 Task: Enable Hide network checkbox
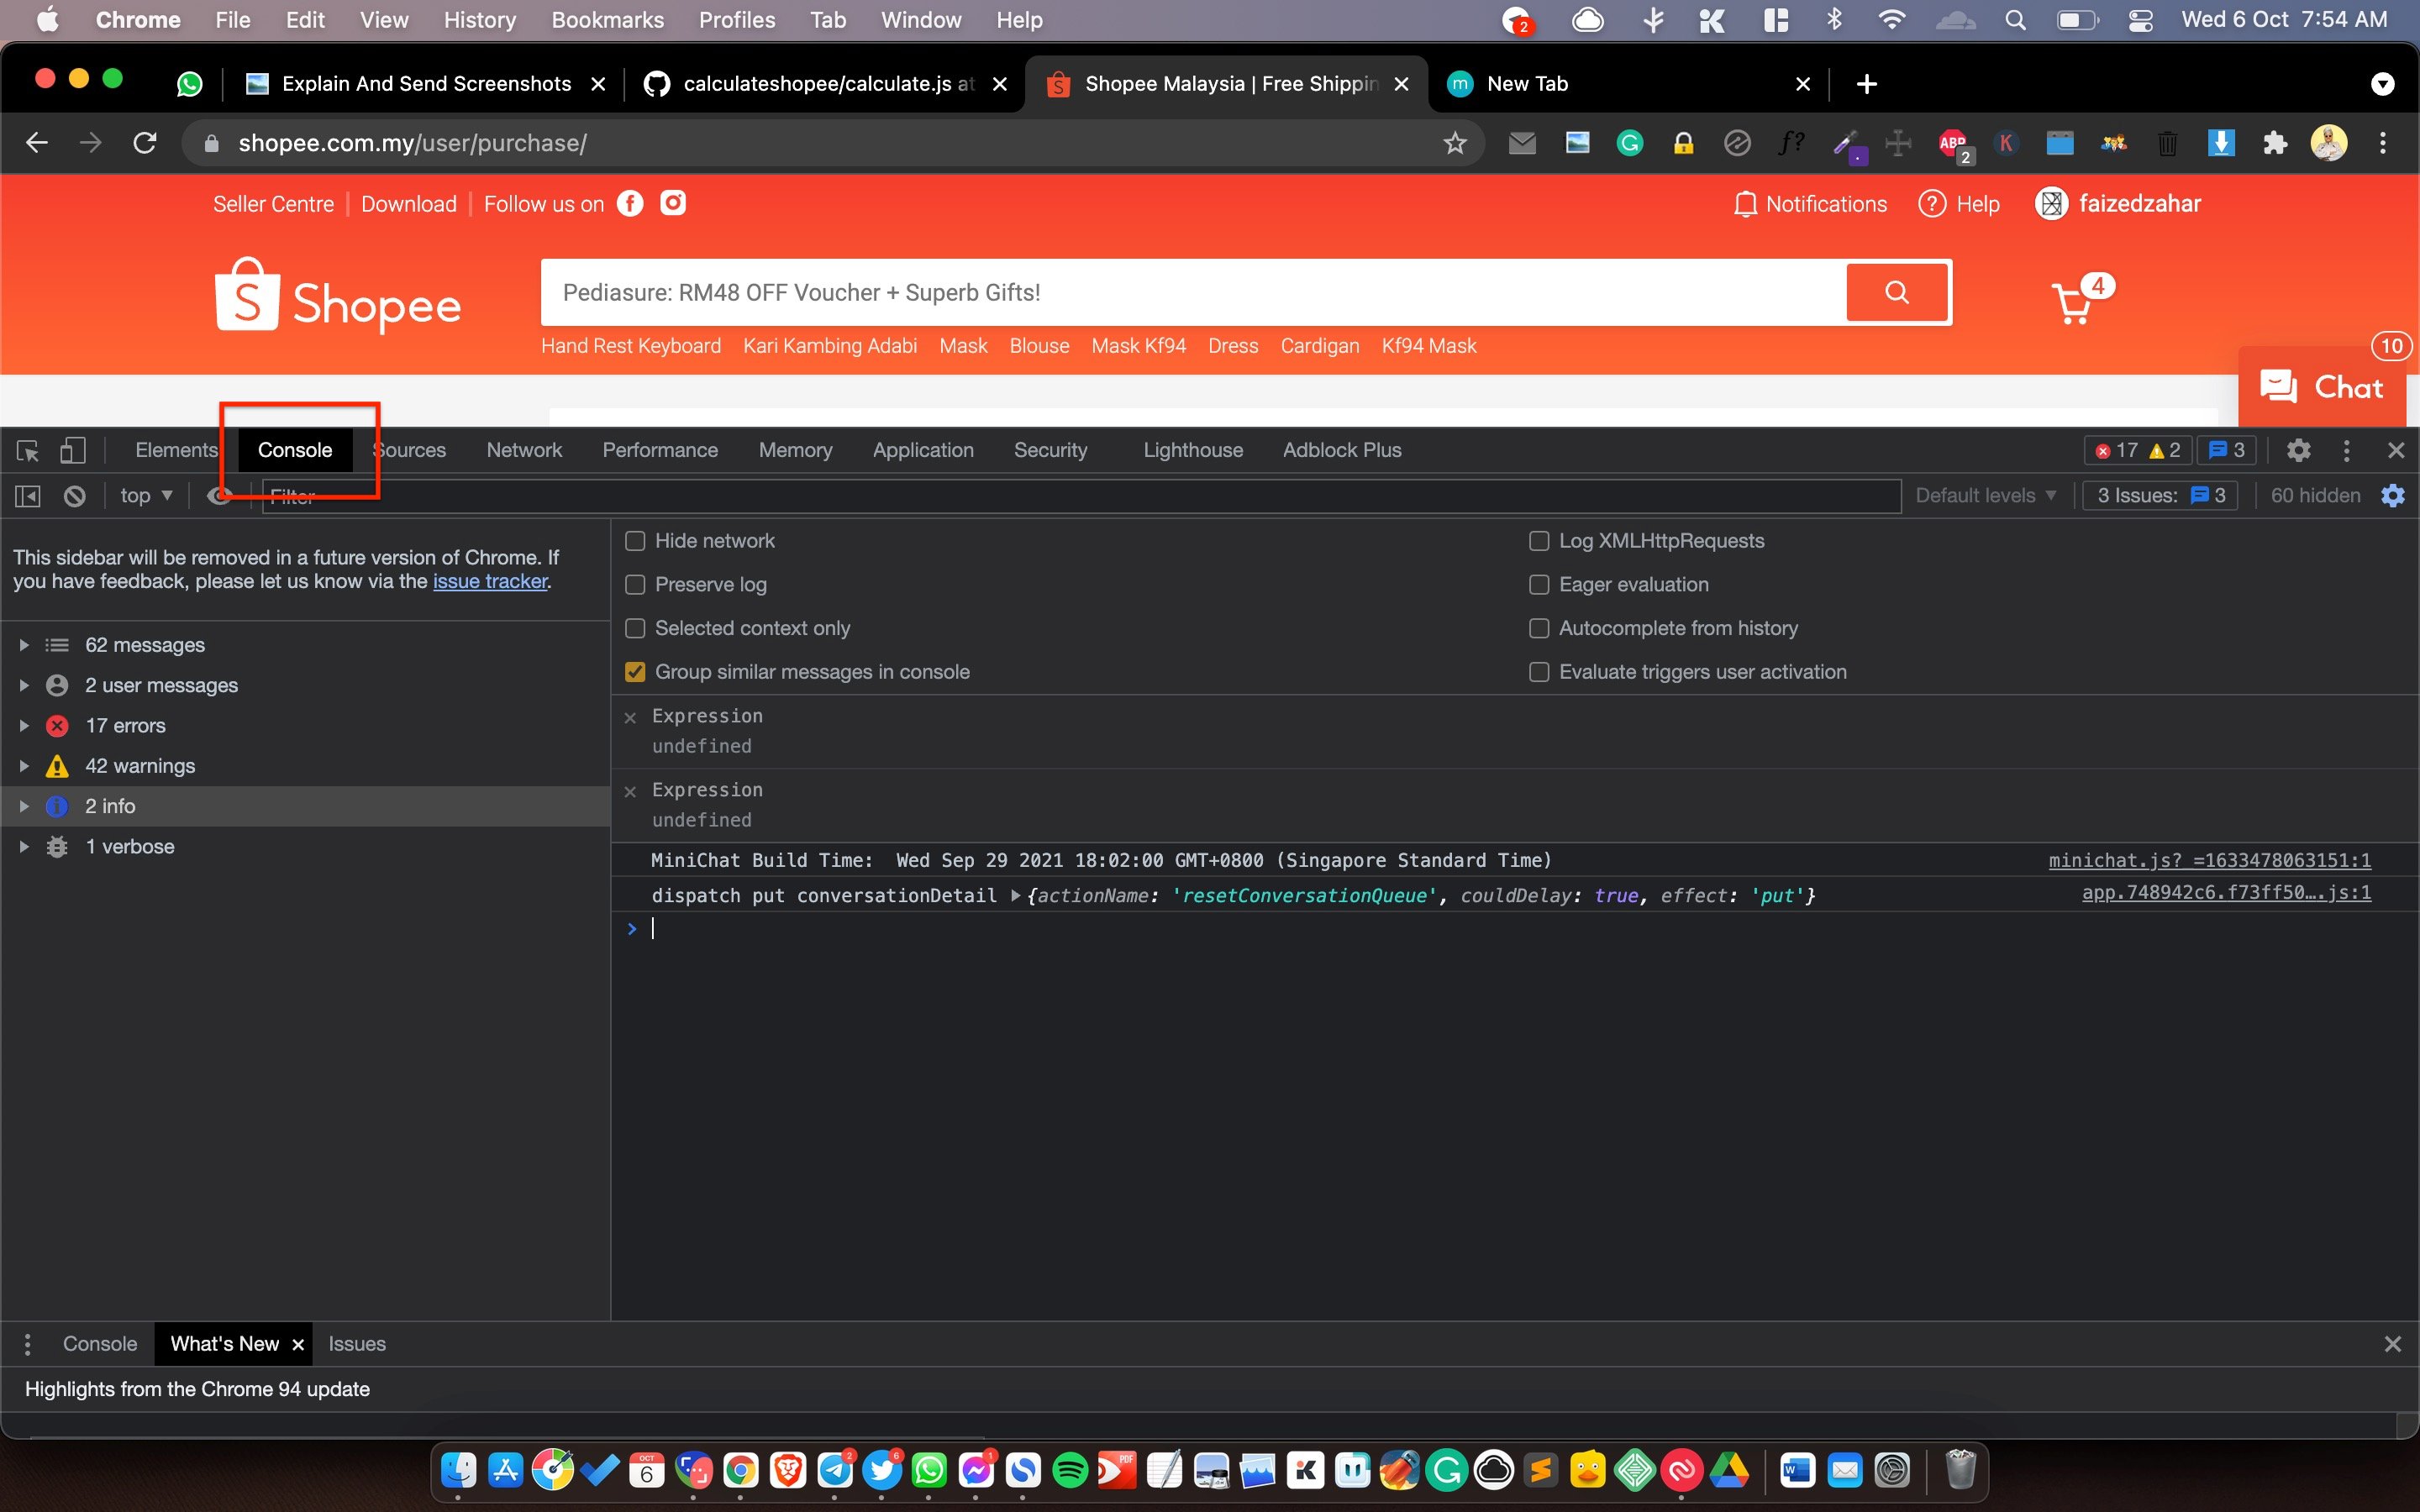coord(635,541)
